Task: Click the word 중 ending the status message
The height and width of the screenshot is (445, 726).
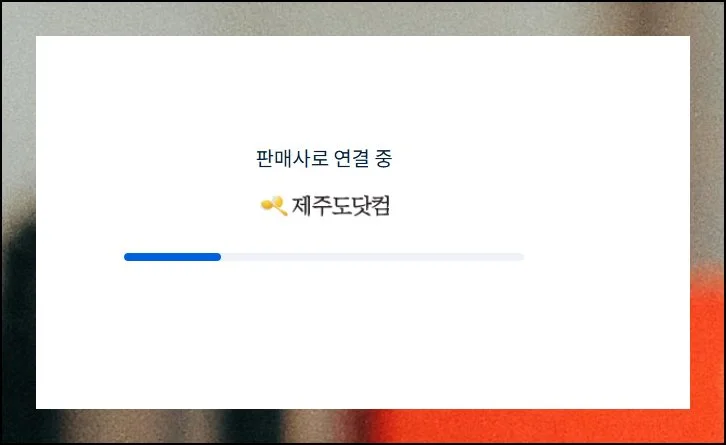Action: pyautogui.click(x=383, y=158)
